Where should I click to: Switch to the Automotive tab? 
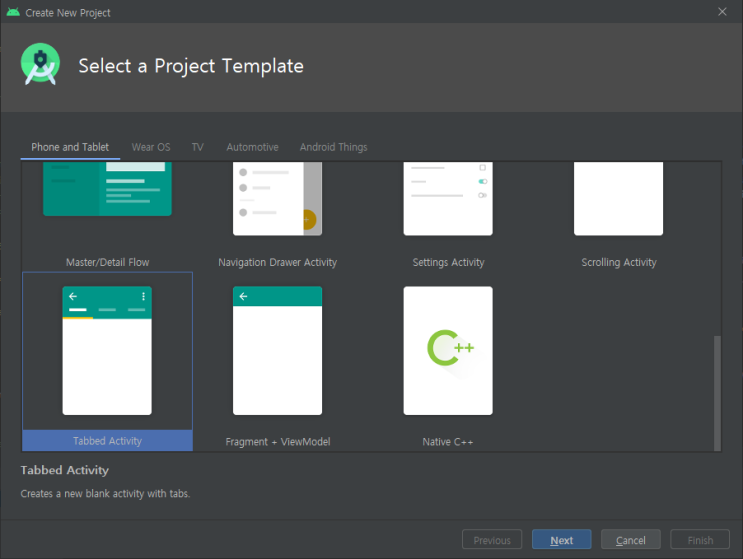coord(252,147)
